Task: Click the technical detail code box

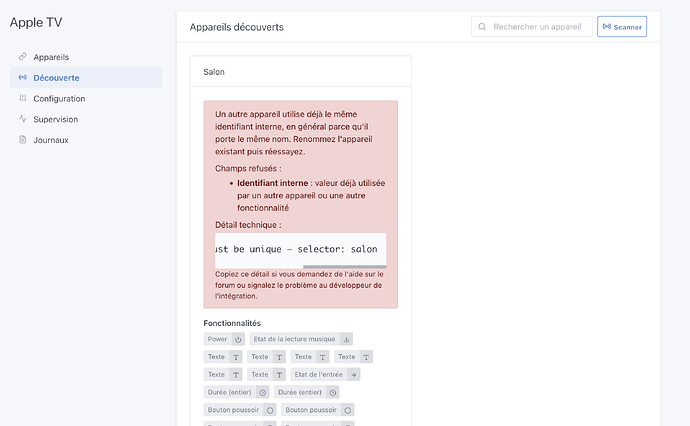Action: click(301, 250)
